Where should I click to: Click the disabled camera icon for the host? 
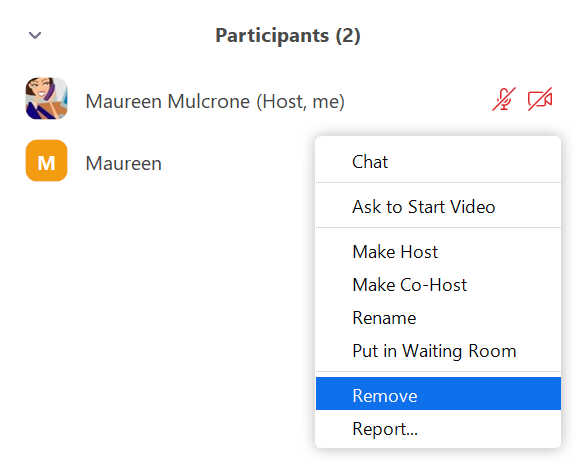coord(540,99)
